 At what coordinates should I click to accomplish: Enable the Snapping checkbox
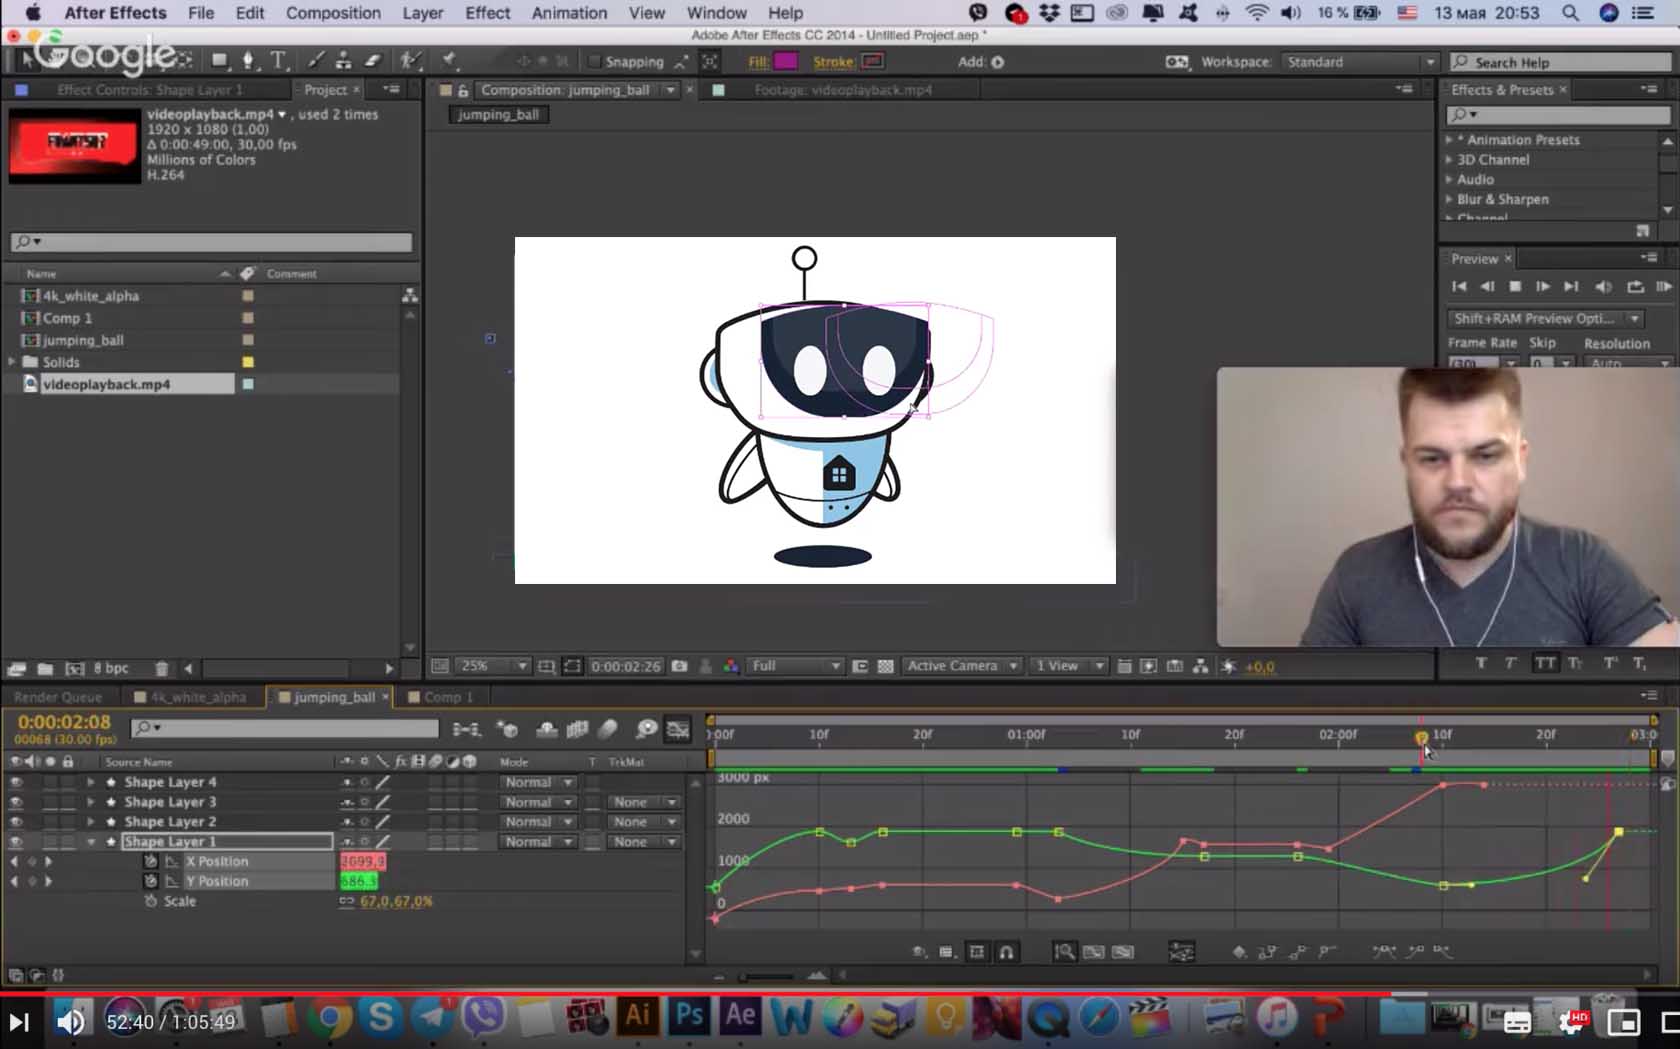[x=594, y=62]
